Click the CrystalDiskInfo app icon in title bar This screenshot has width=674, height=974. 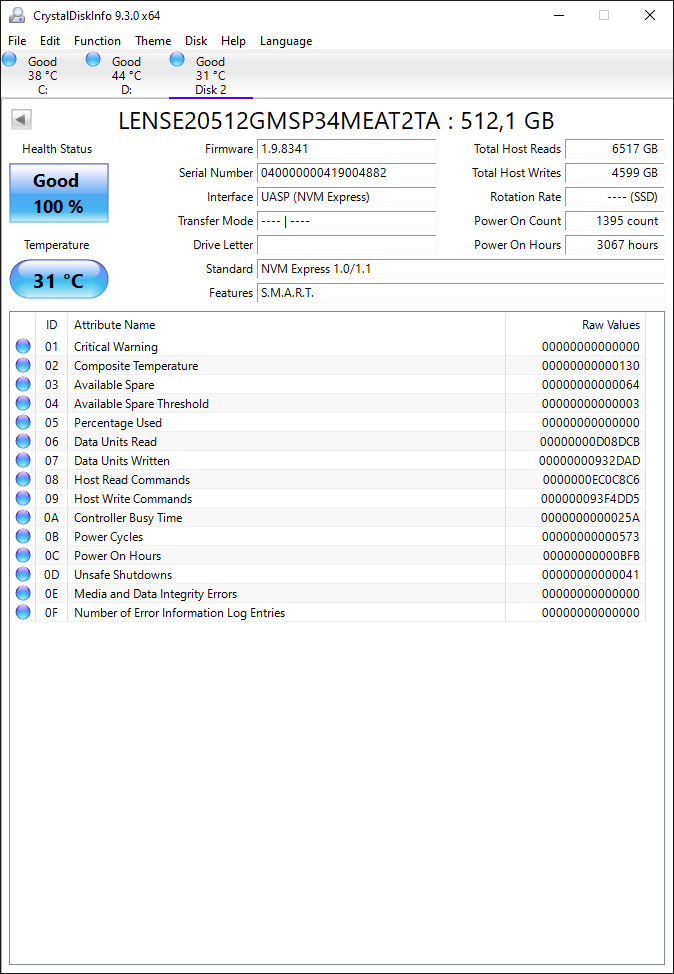click(16, 15)
